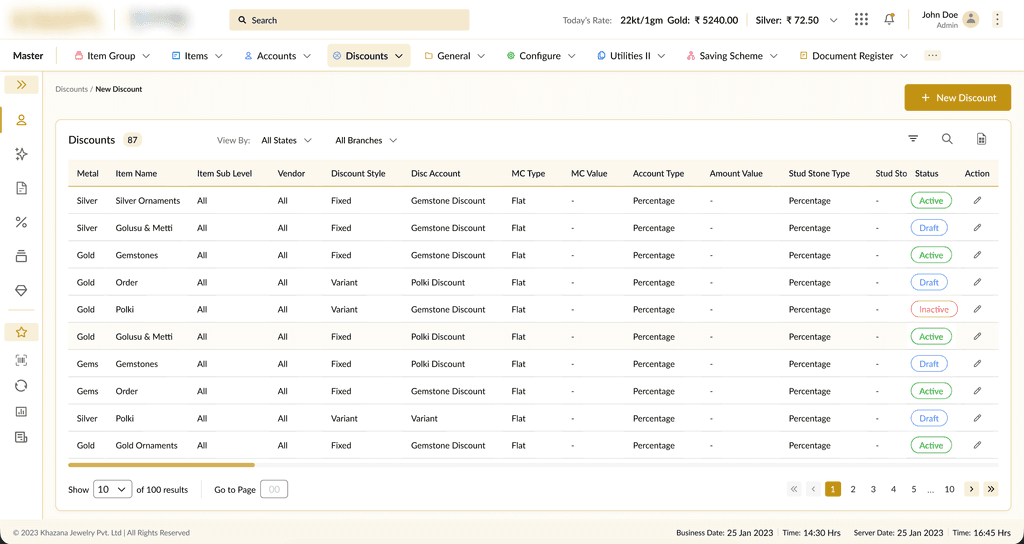Image resolution: width=1024 pixels, height=544 pixels.
Task: Click the sparkle sidebar icon
Action: tap(22, 154)
